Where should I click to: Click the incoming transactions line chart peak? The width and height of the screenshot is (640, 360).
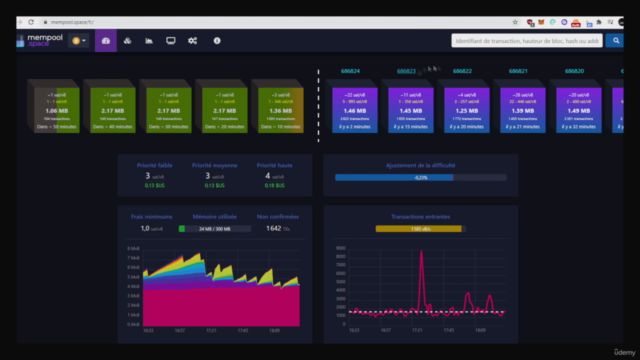point(422,253)
